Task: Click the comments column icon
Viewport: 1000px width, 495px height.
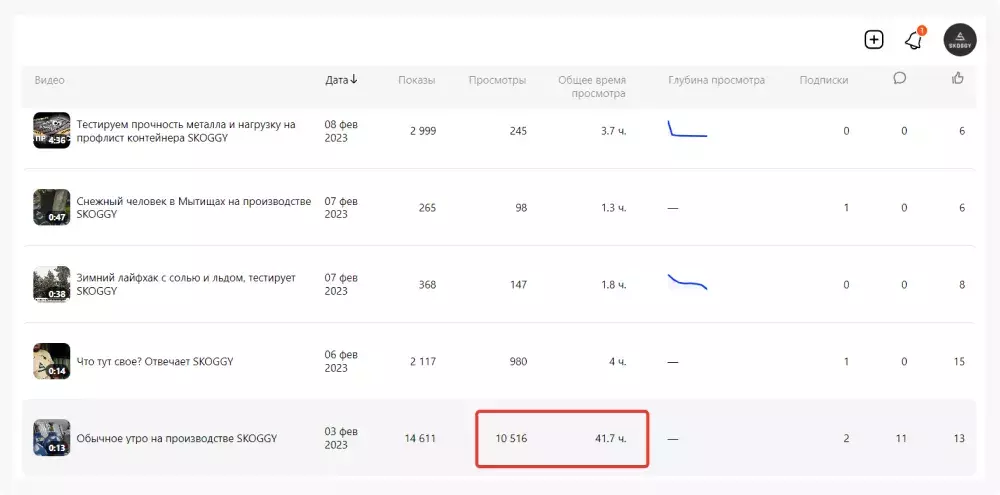Action: coord(900,79)
